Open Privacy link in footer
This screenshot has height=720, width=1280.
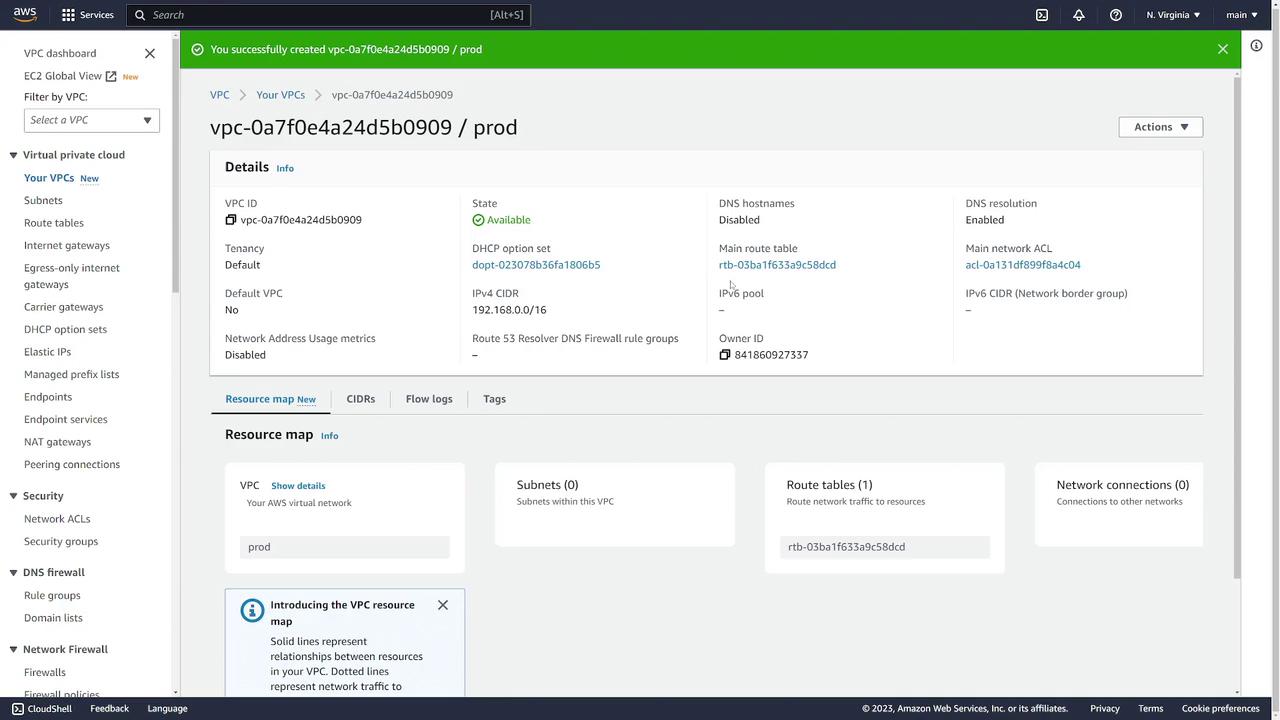pos(1105,708)
